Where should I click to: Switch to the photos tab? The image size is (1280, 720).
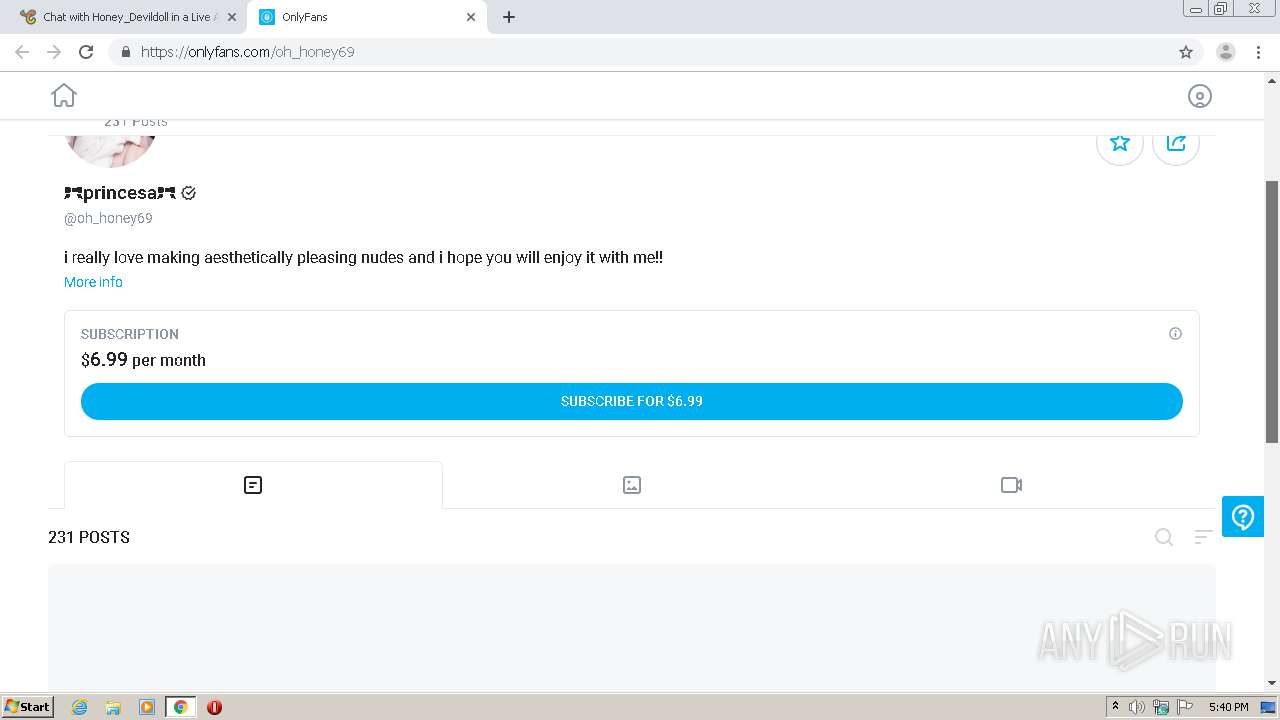[x=632, y=485]
